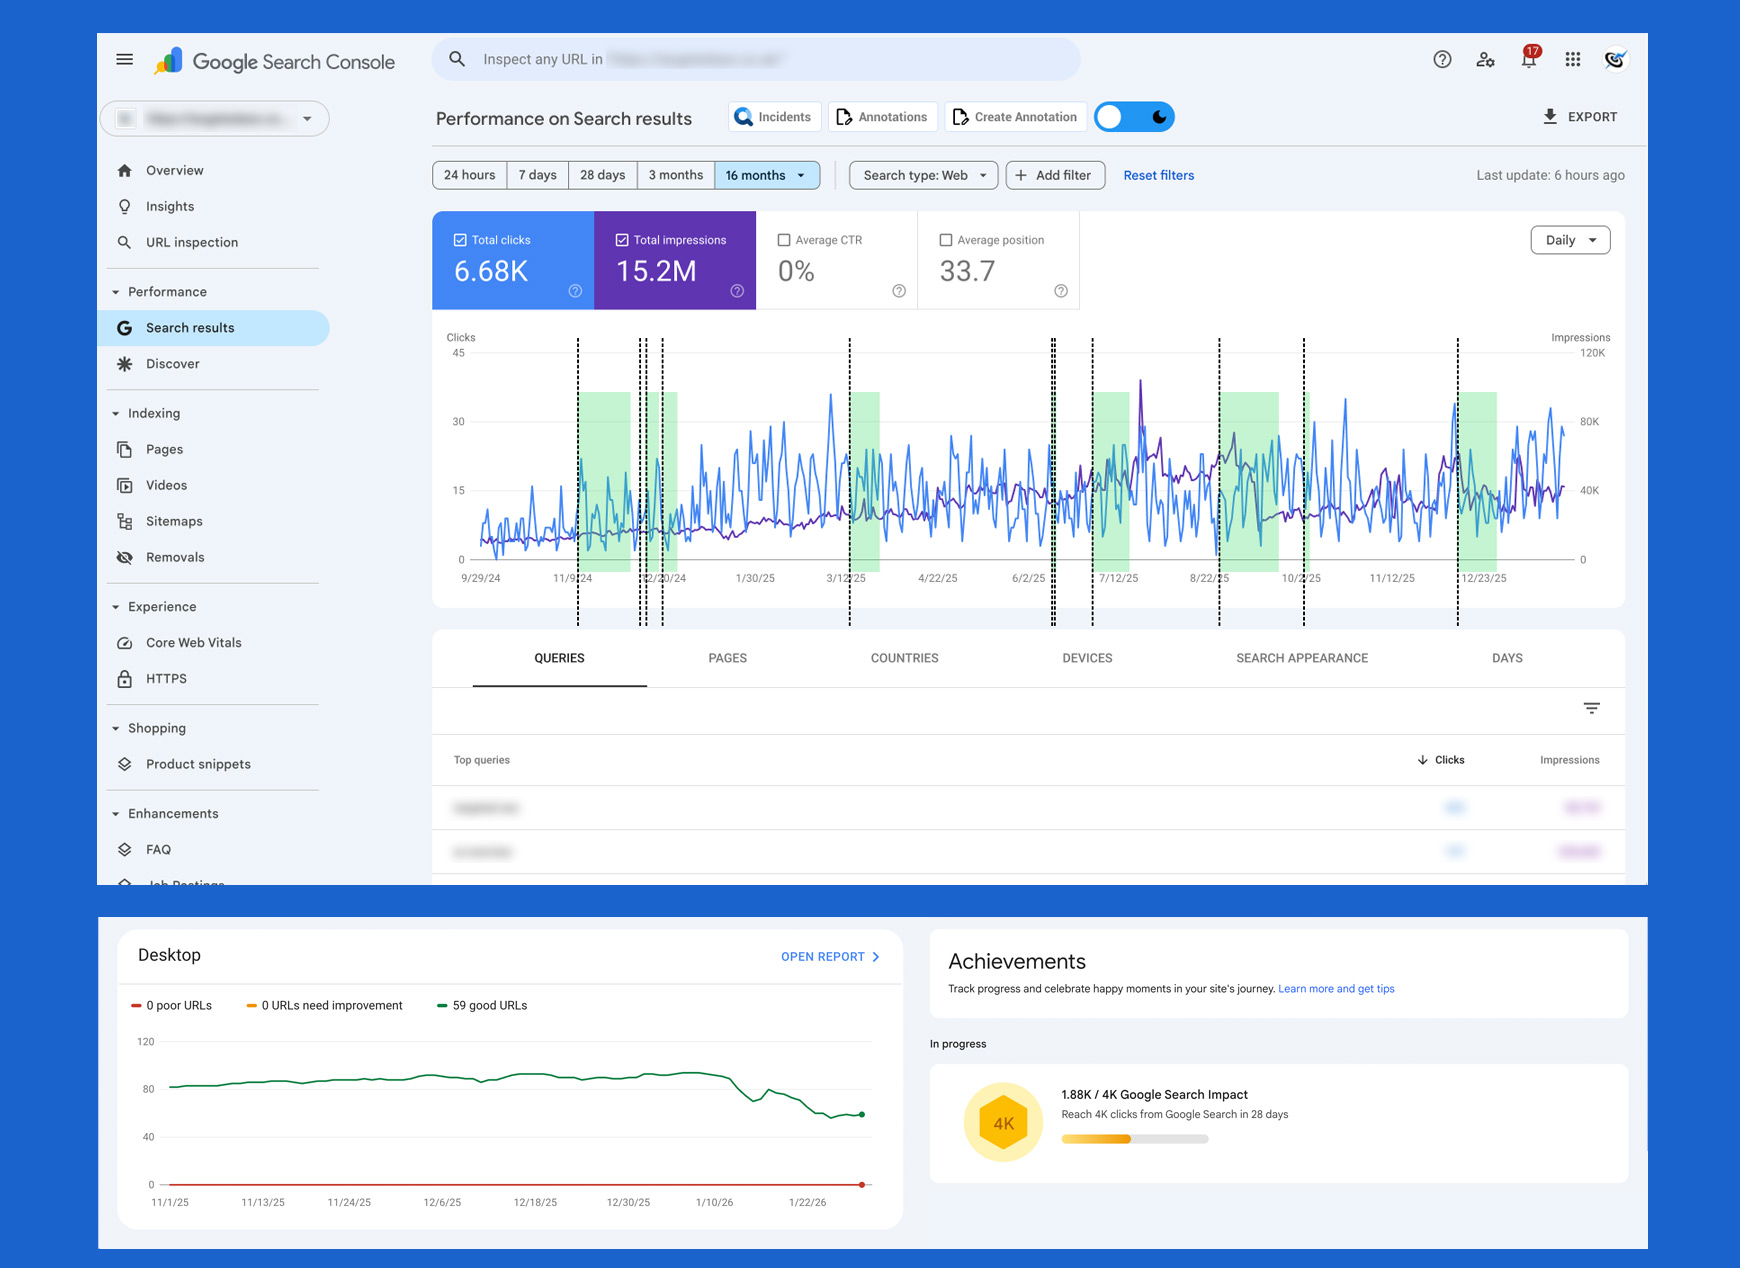1740x1268 pixels.
Task: Switch to the Countries tab
Action: pos(905,658)
